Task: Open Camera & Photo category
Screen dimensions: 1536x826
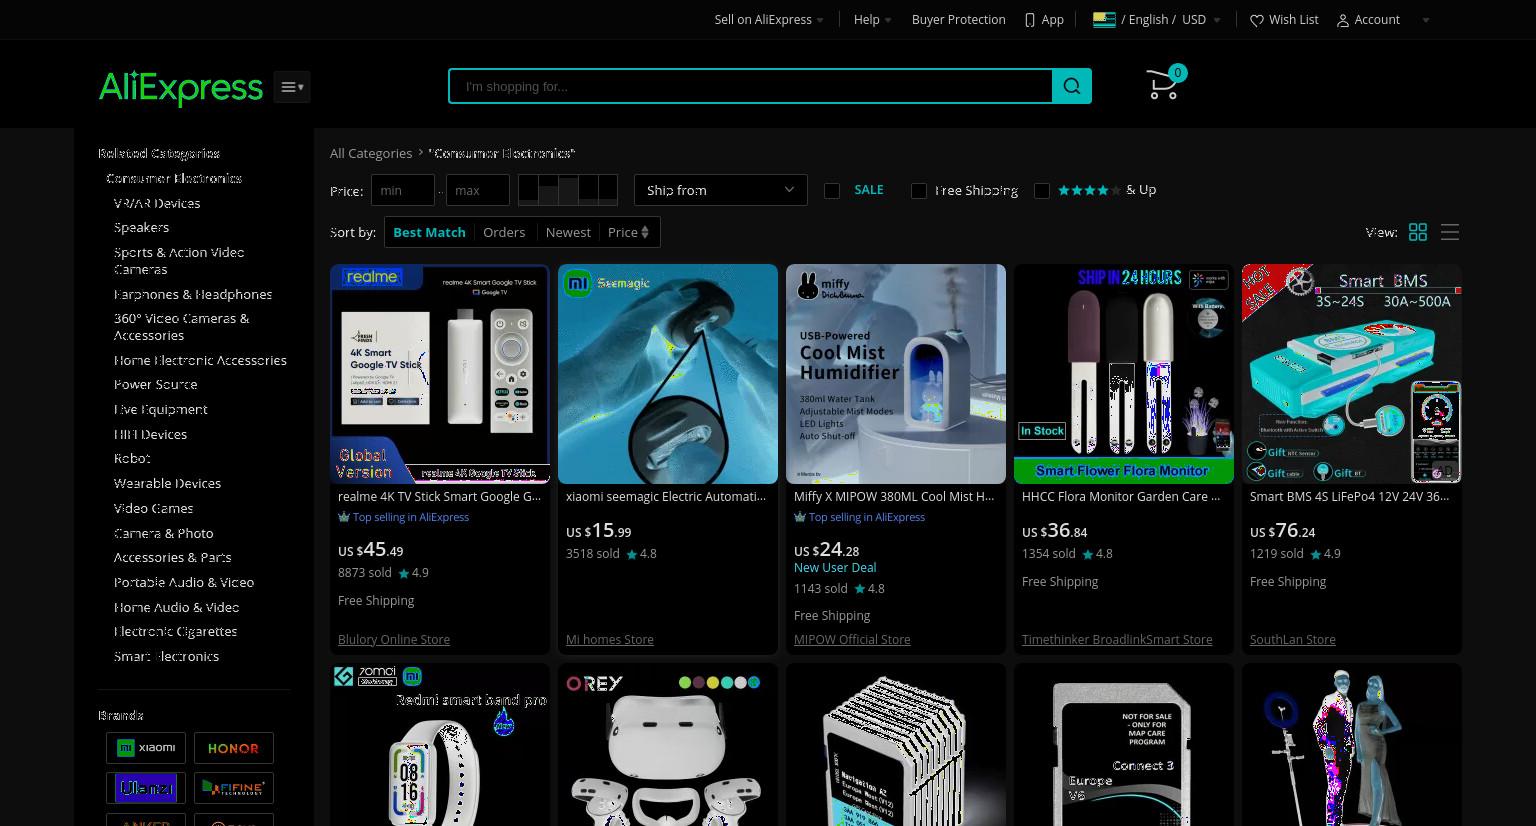Action: (x=163, y=533)
